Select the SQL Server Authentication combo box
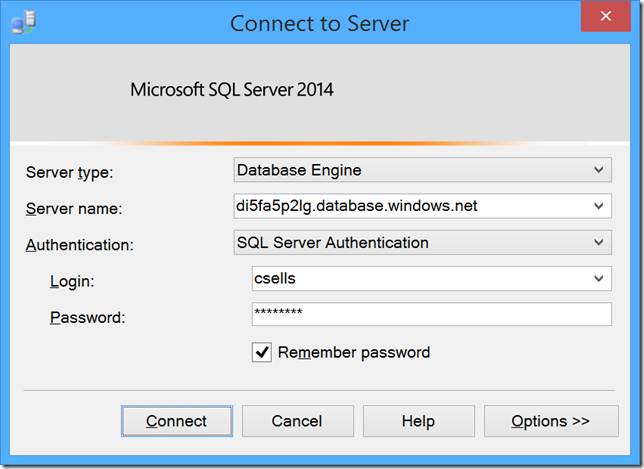Screen dimensions: 644x469 click(423, 242)
